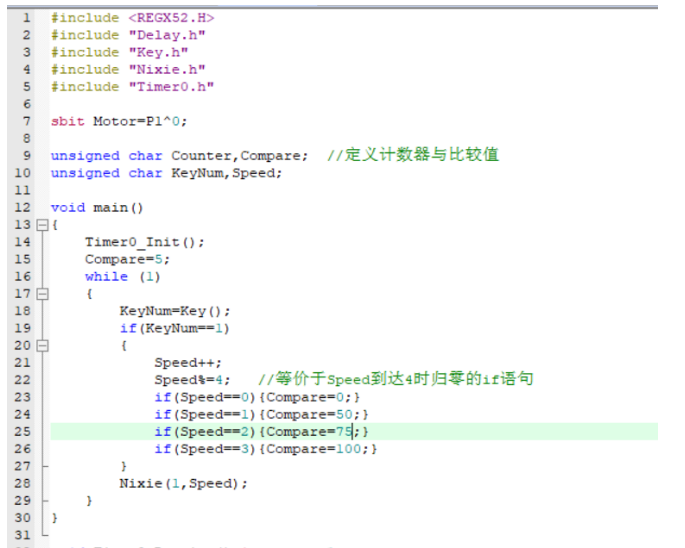Click the 'Speed%=4;' statement
685x548 pixels.
(192, 380)
